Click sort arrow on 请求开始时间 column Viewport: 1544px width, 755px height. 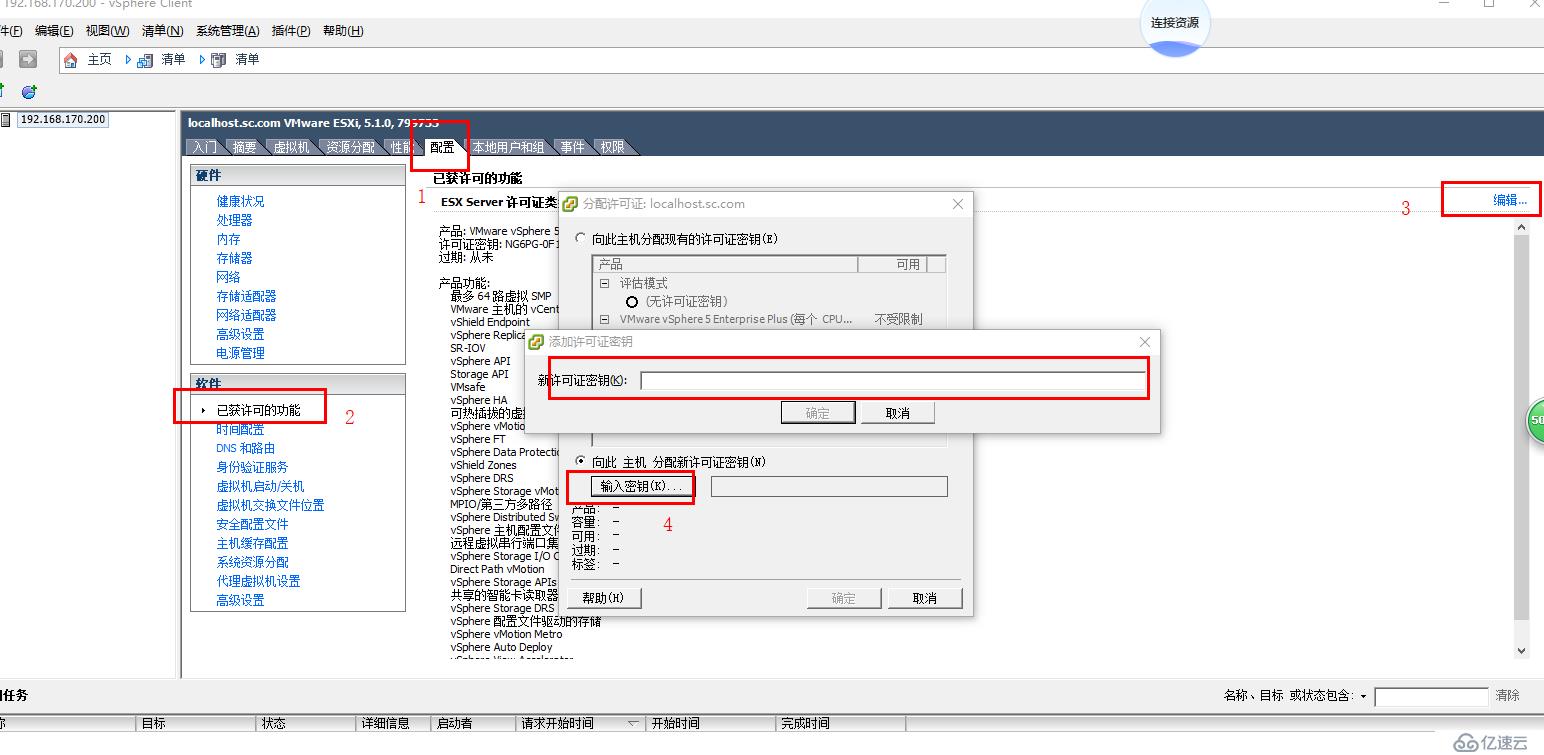click(x=633, y=723)
